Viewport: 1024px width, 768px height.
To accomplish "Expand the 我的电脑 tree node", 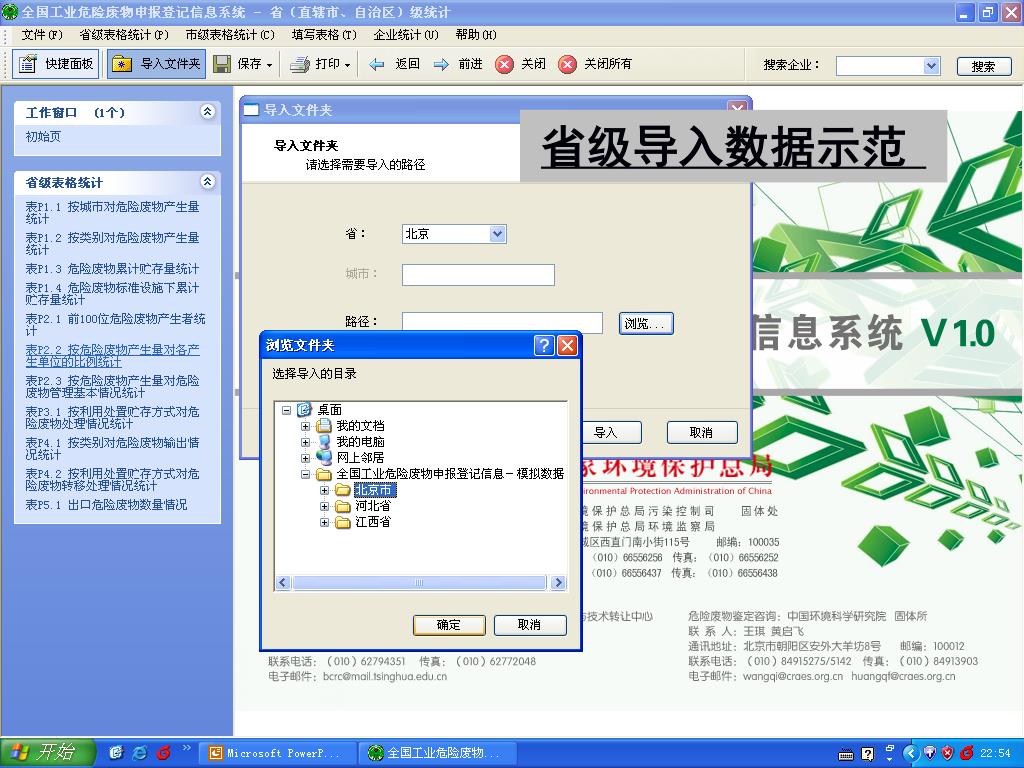I will (305, 442).
